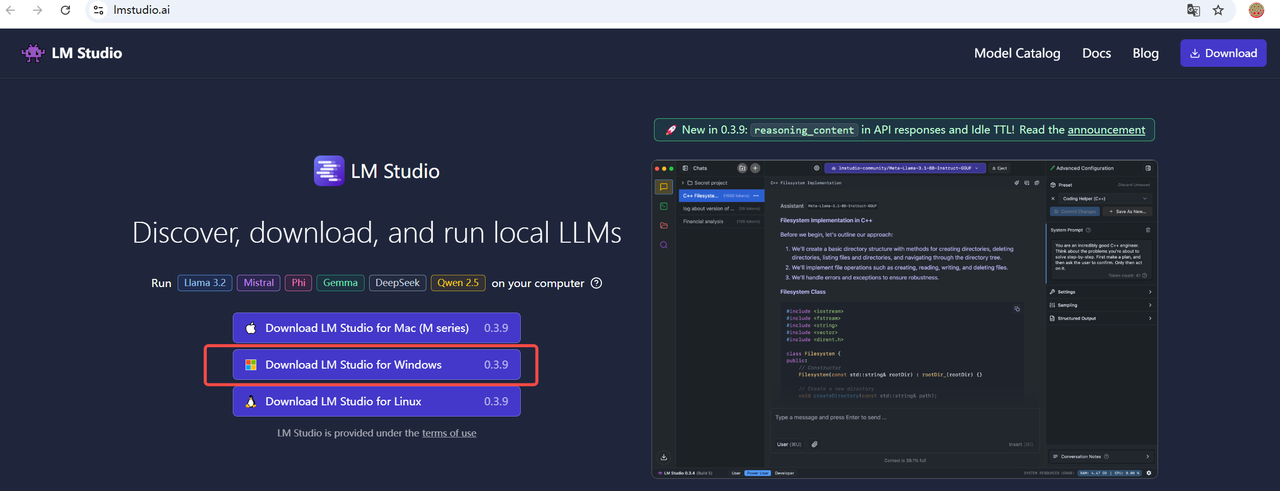This screenshot has height=491, width=1280.
Task: Click the Eject button in preview
Action: (x=1000, y=168)
